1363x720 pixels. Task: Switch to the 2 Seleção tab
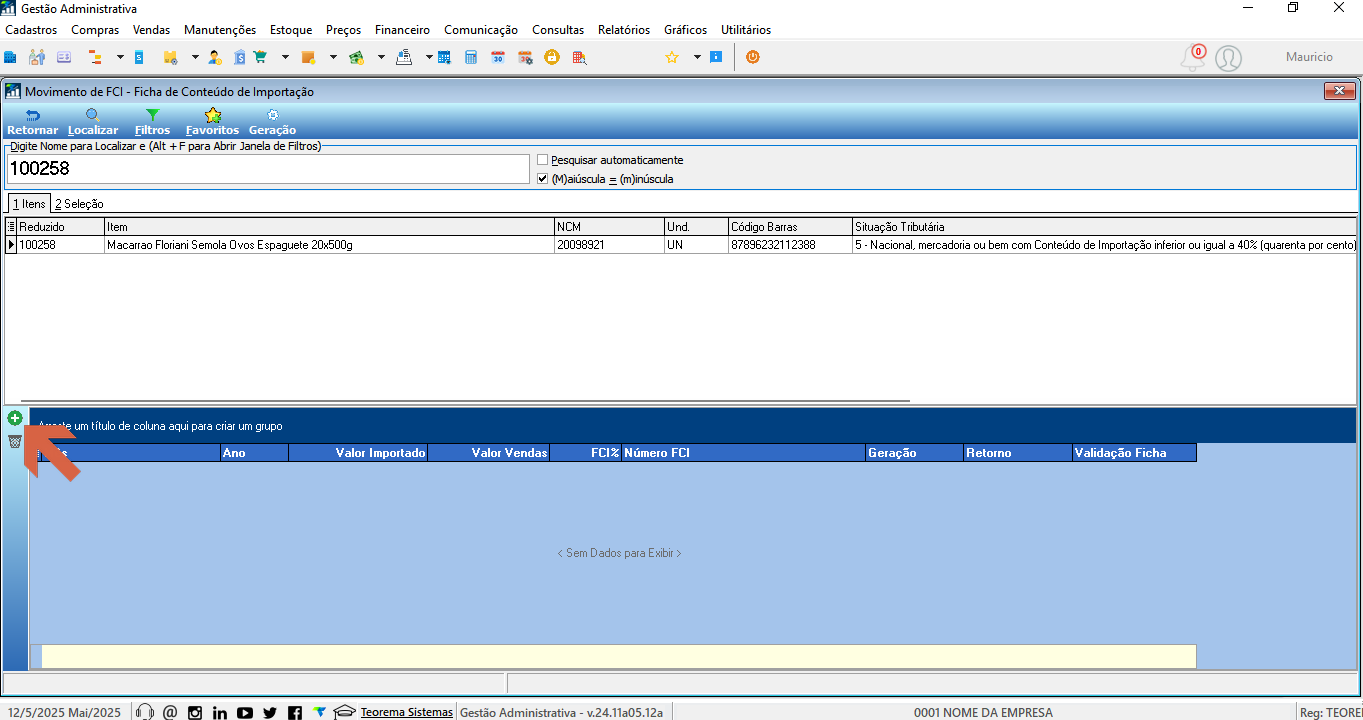79,203
